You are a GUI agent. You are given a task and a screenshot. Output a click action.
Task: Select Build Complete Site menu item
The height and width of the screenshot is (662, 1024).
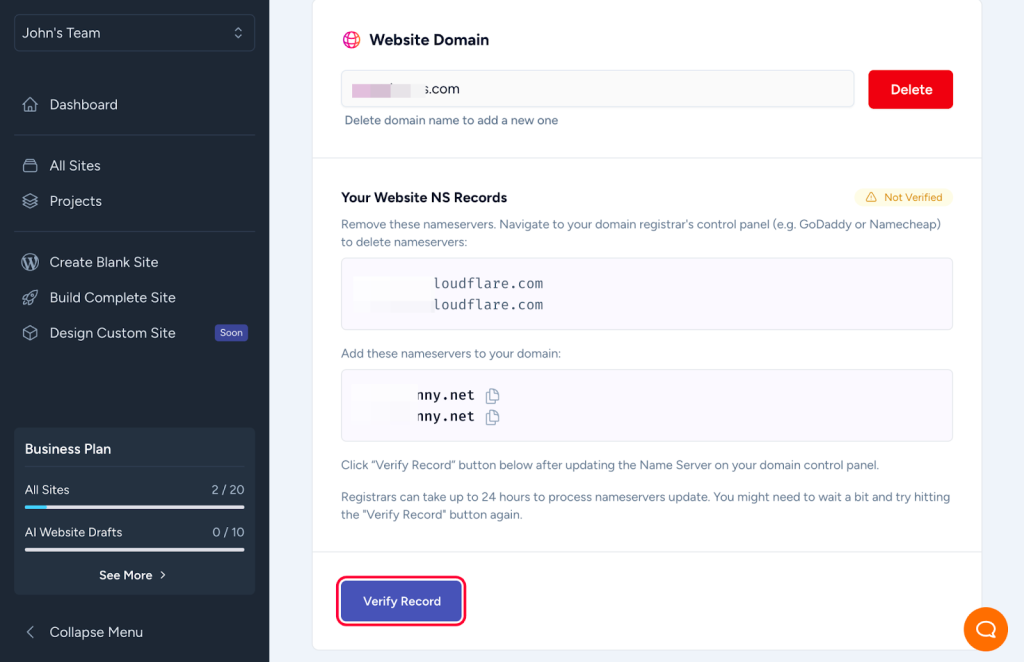tap(112, 298)
